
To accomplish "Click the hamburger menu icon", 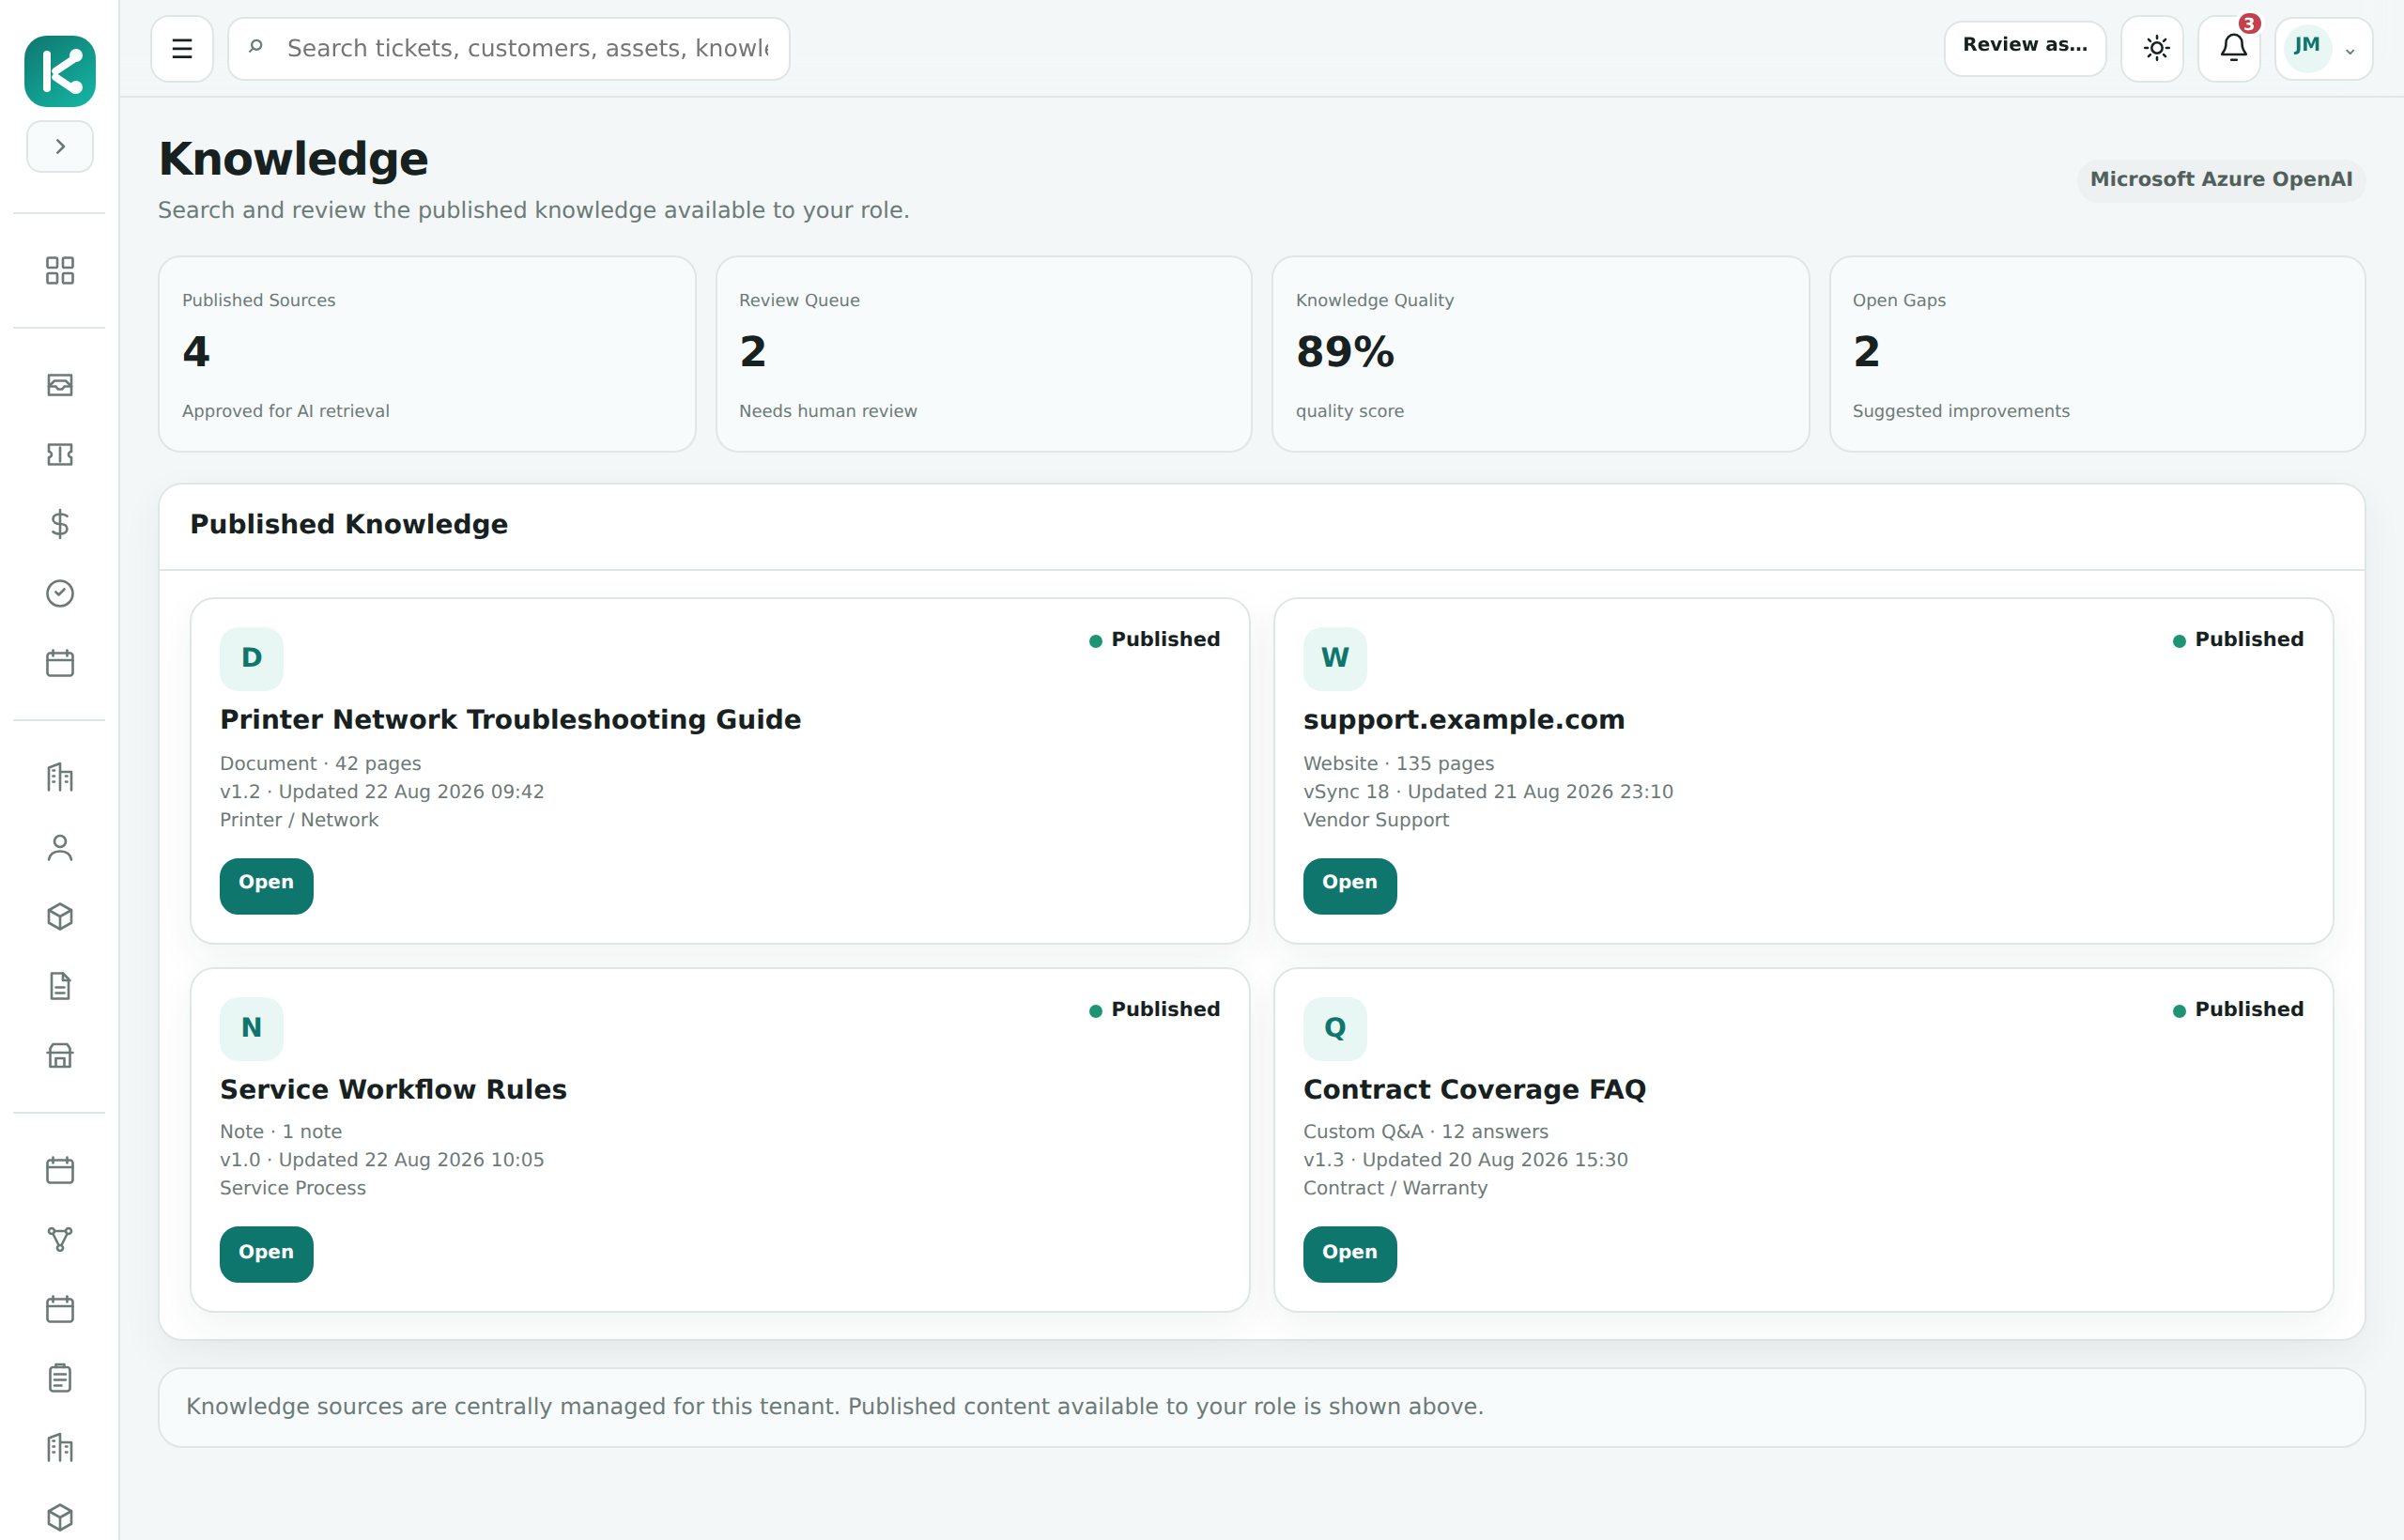I will click(x=182, y=48).
